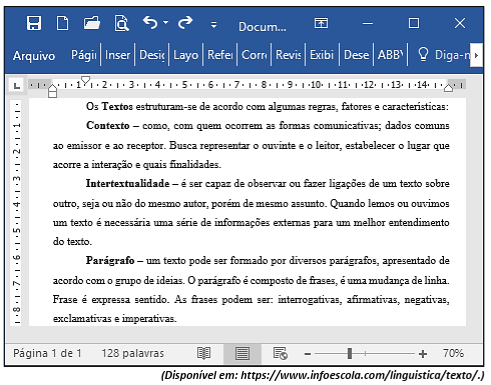
Task: Click the bold word Textos
Action: pos(117,106)
